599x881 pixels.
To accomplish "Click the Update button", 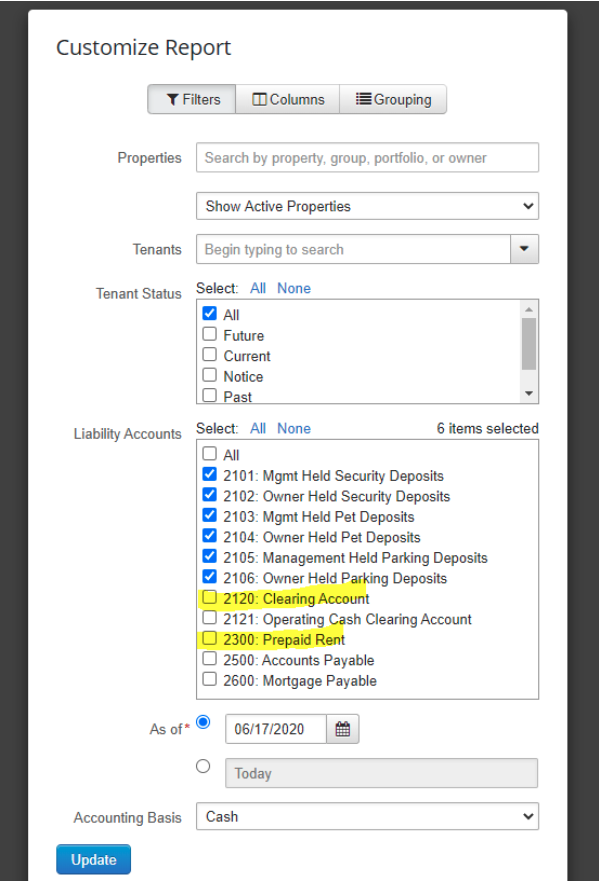I will 93,859.
